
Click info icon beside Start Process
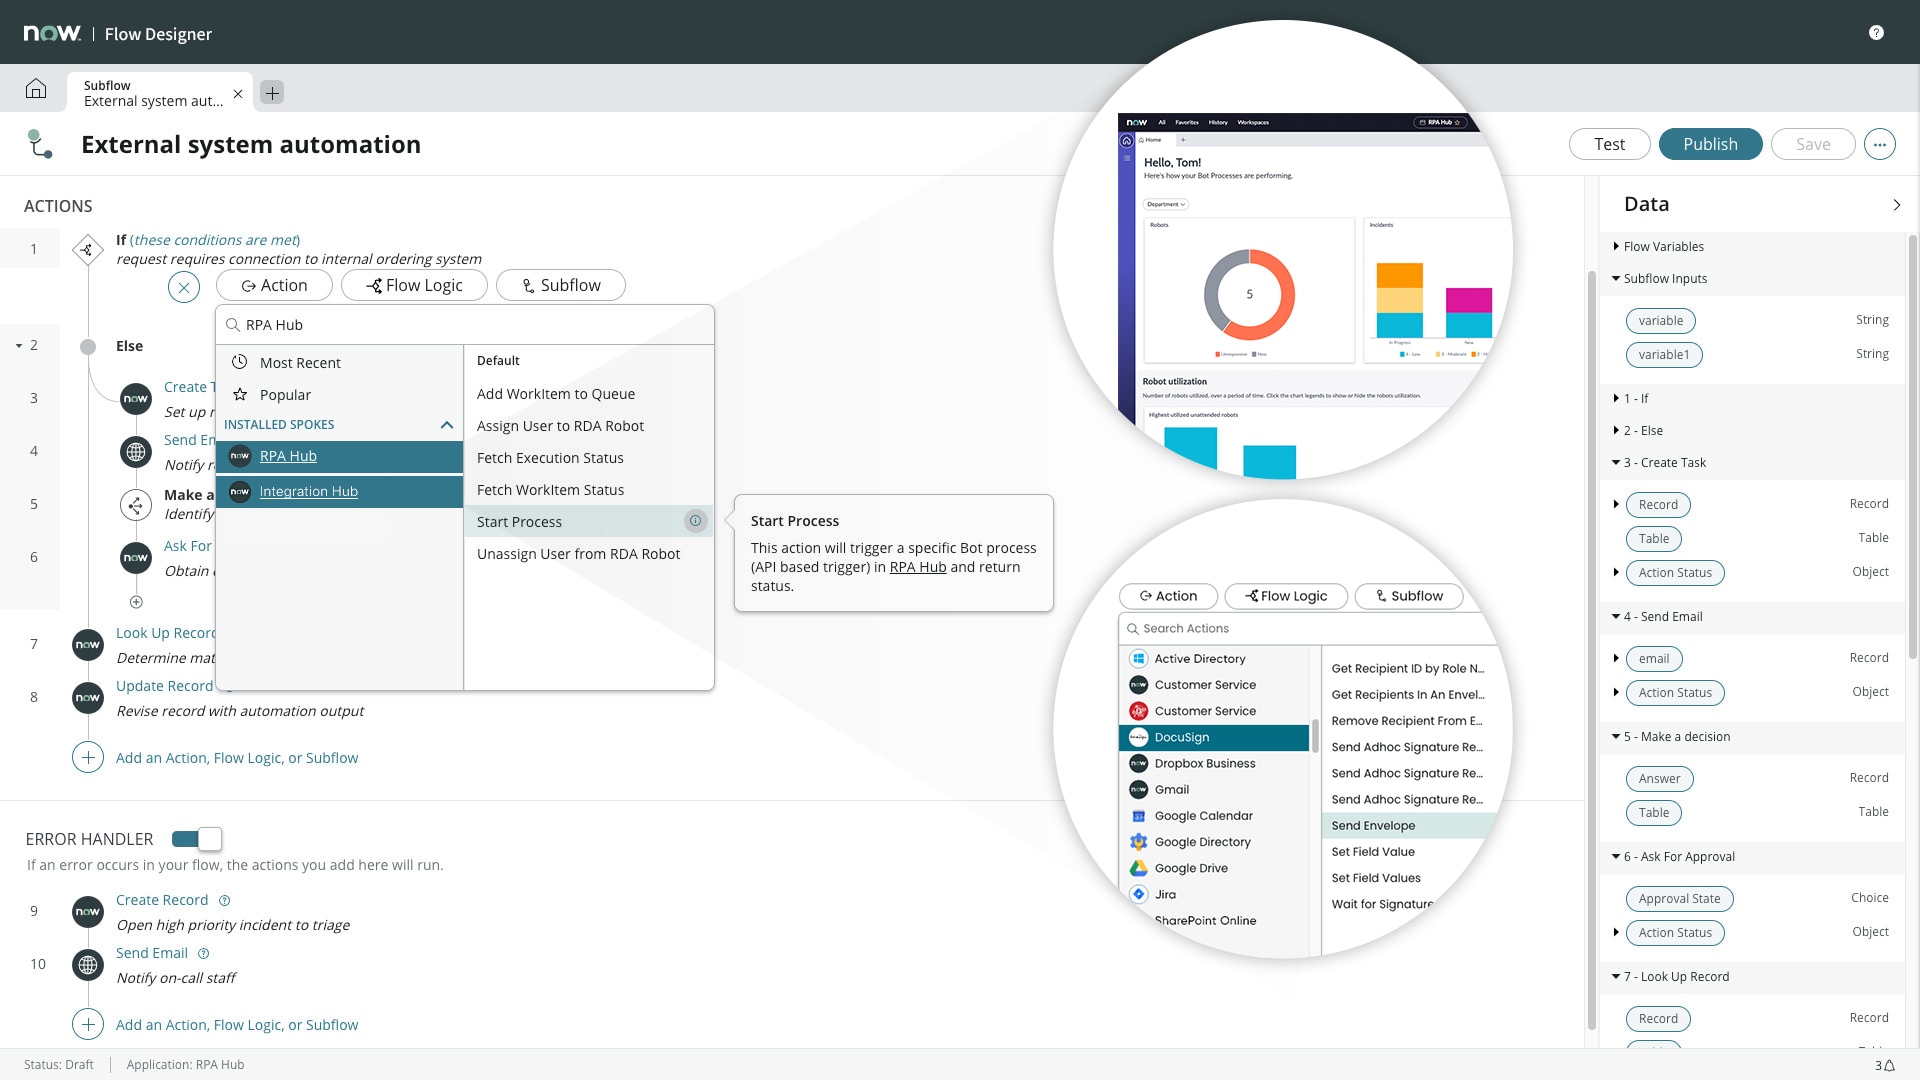[696, 521]
